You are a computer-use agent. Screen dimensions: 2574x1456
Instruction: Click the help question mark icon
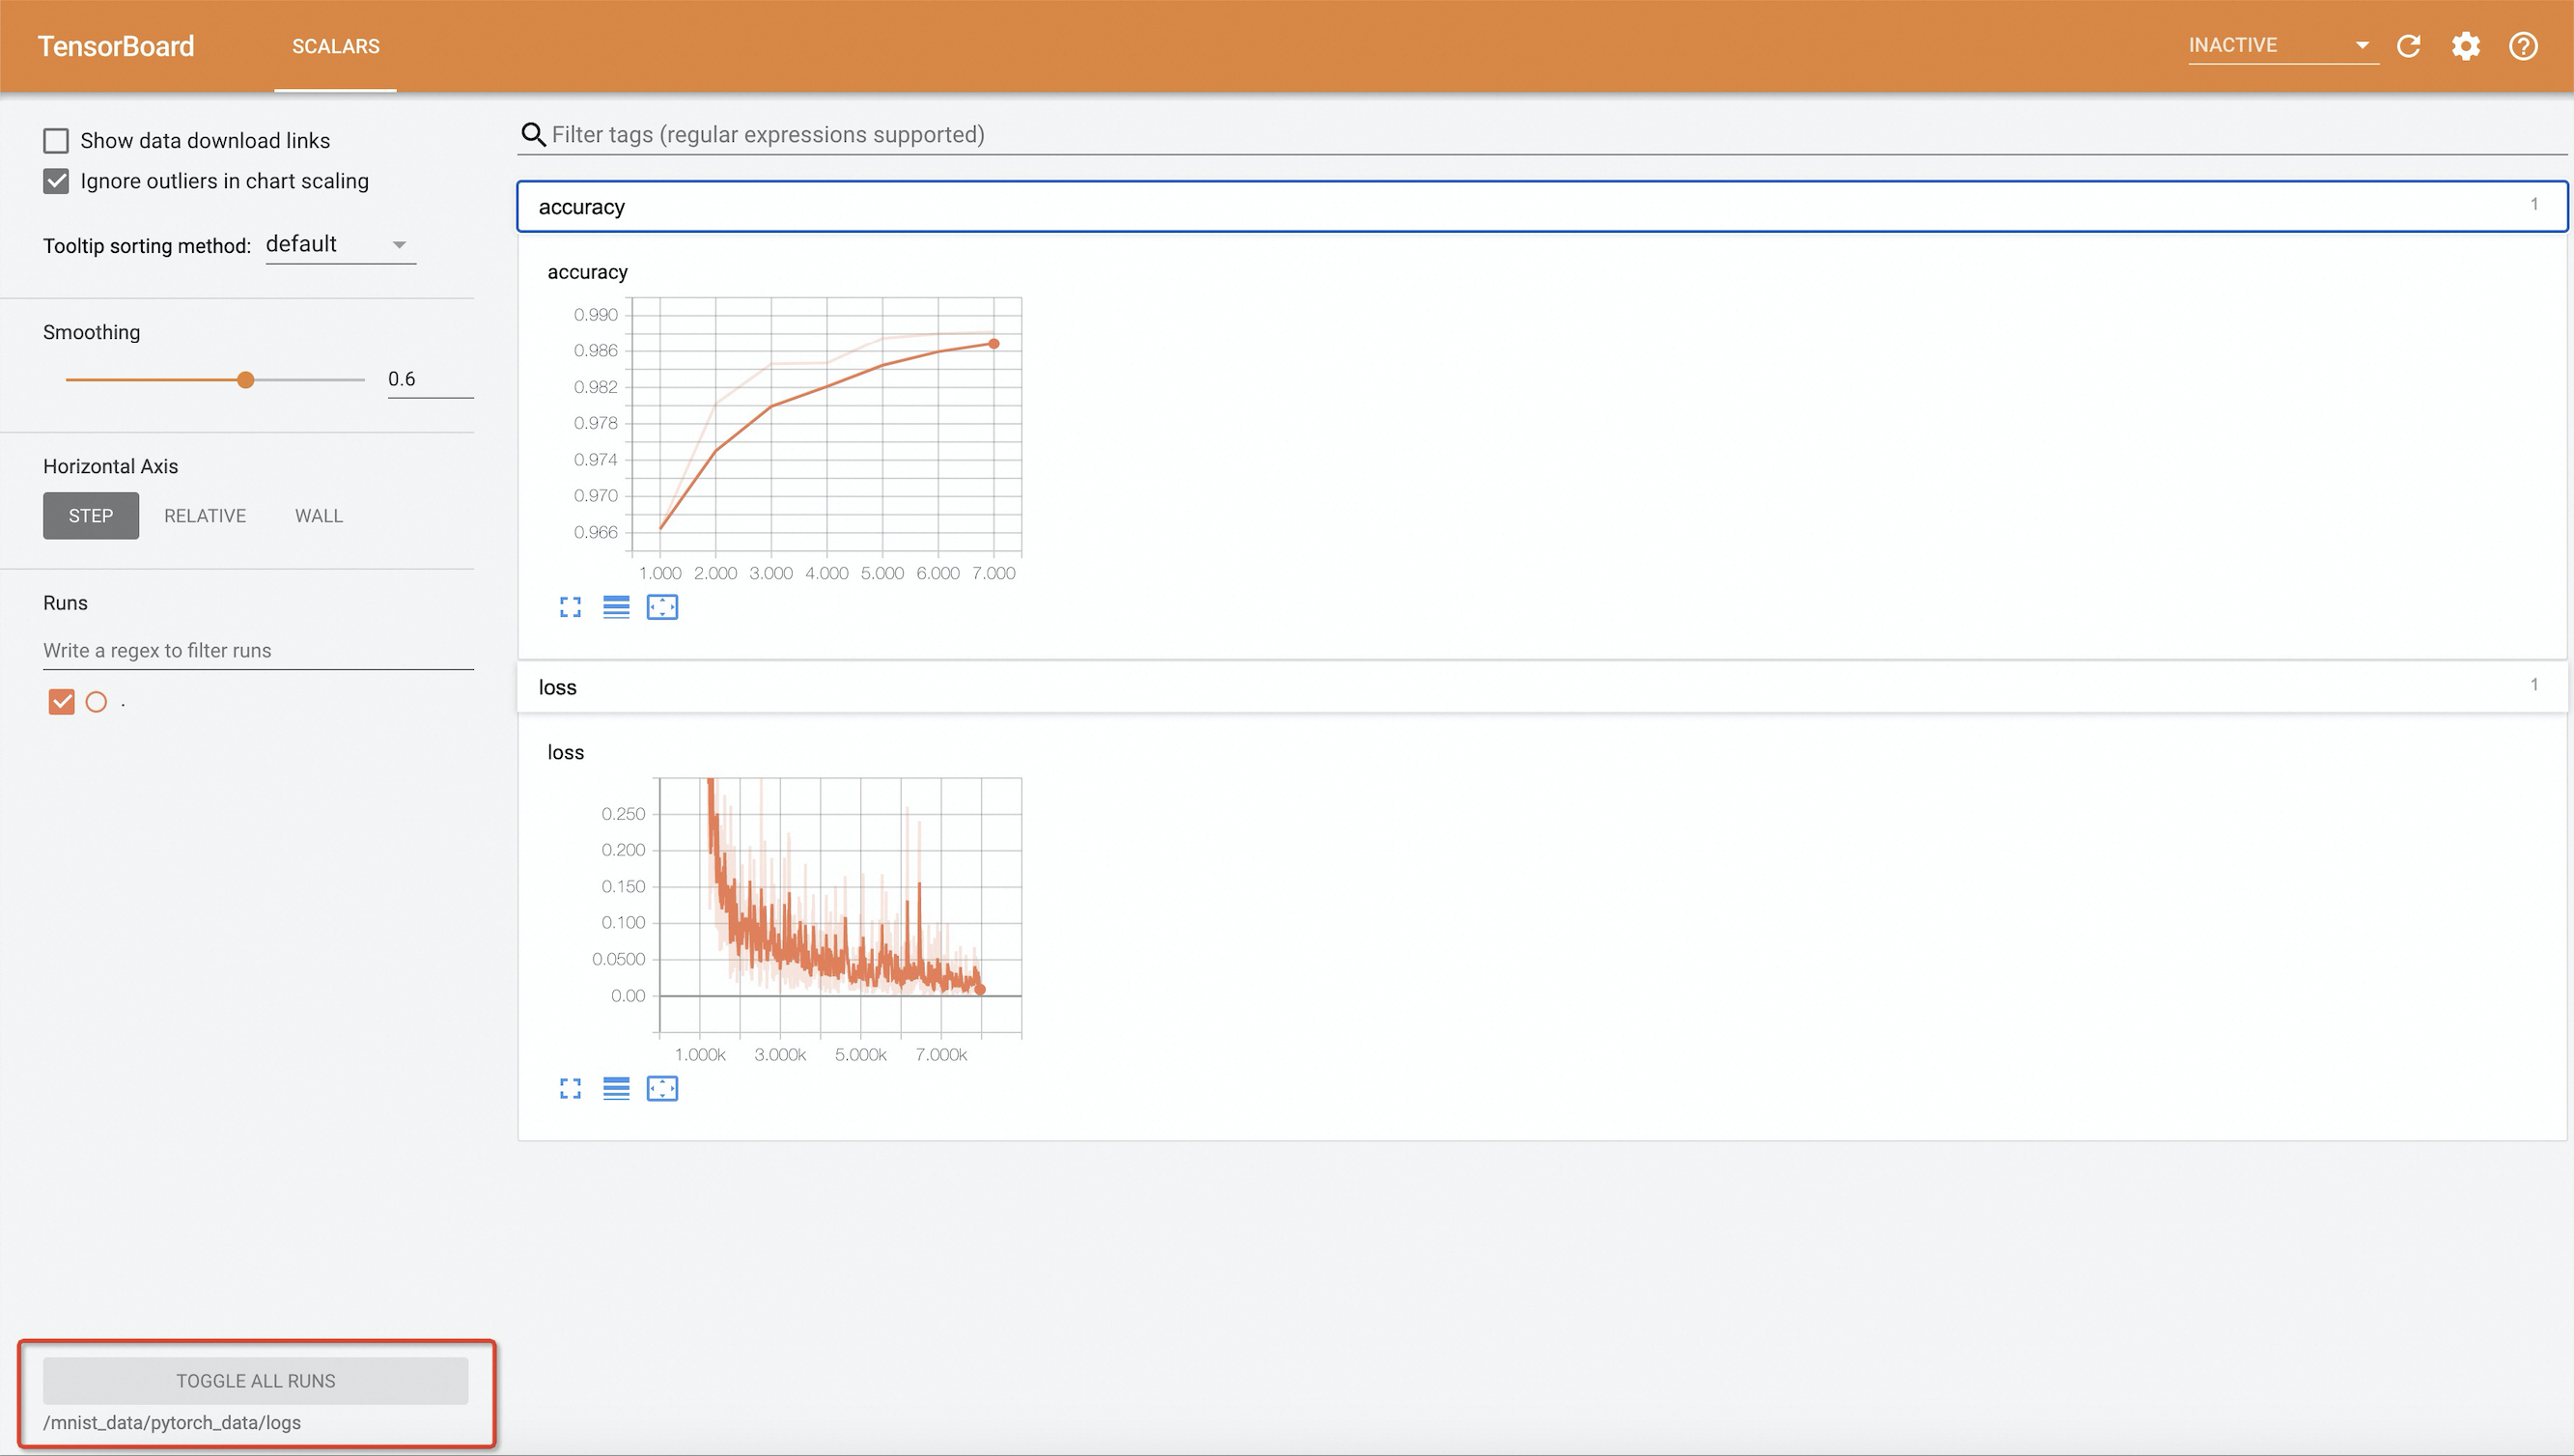[2525, 46]
